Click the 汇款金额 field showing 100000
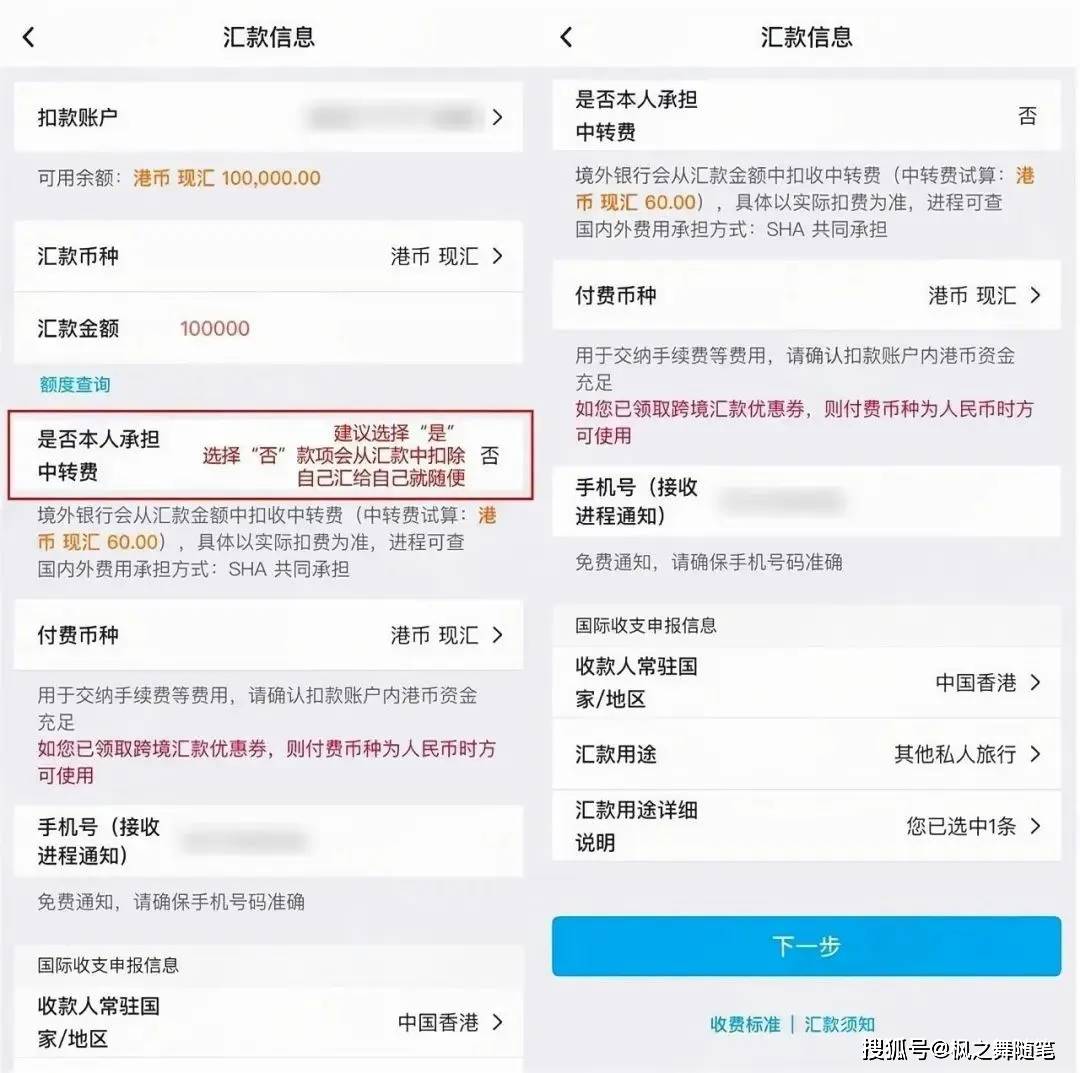Viewport: 1080px width, 1073px height. click(x=268, y=329)
